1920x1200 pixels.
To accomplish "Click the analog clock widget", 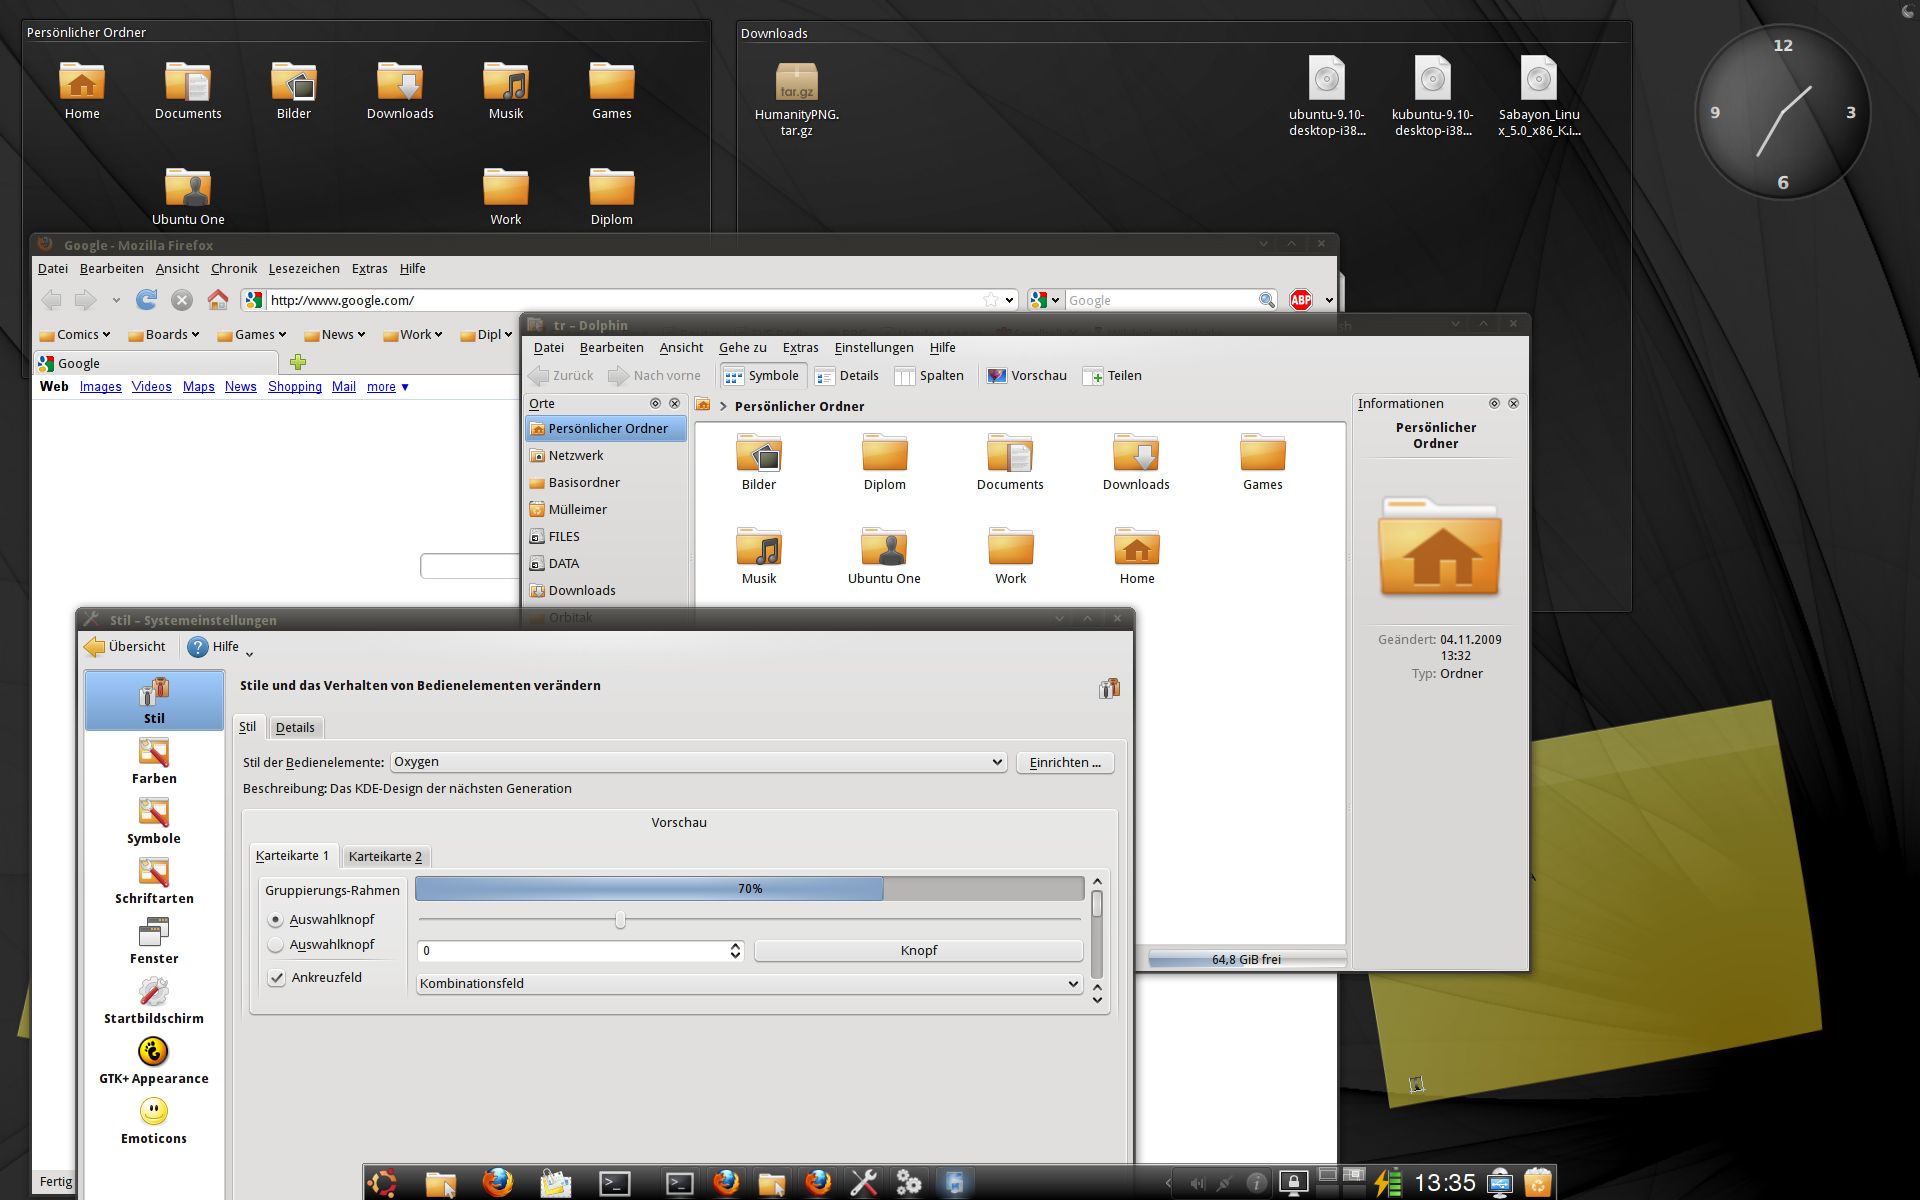I will pyautogui.click(x=1783, y=112).
